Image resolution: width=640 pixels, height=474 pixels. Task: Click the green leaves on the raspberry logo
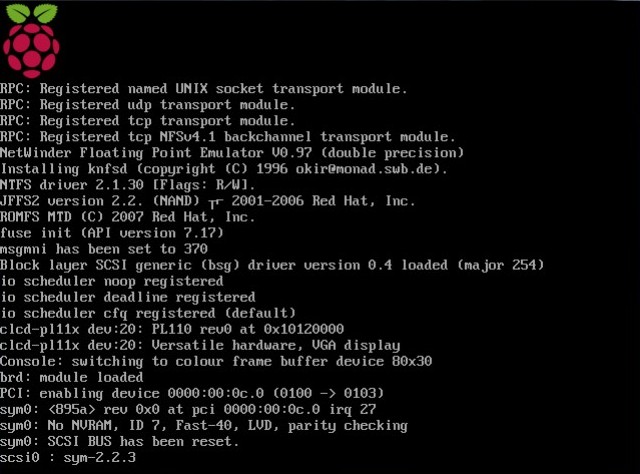tap(32, 13)
